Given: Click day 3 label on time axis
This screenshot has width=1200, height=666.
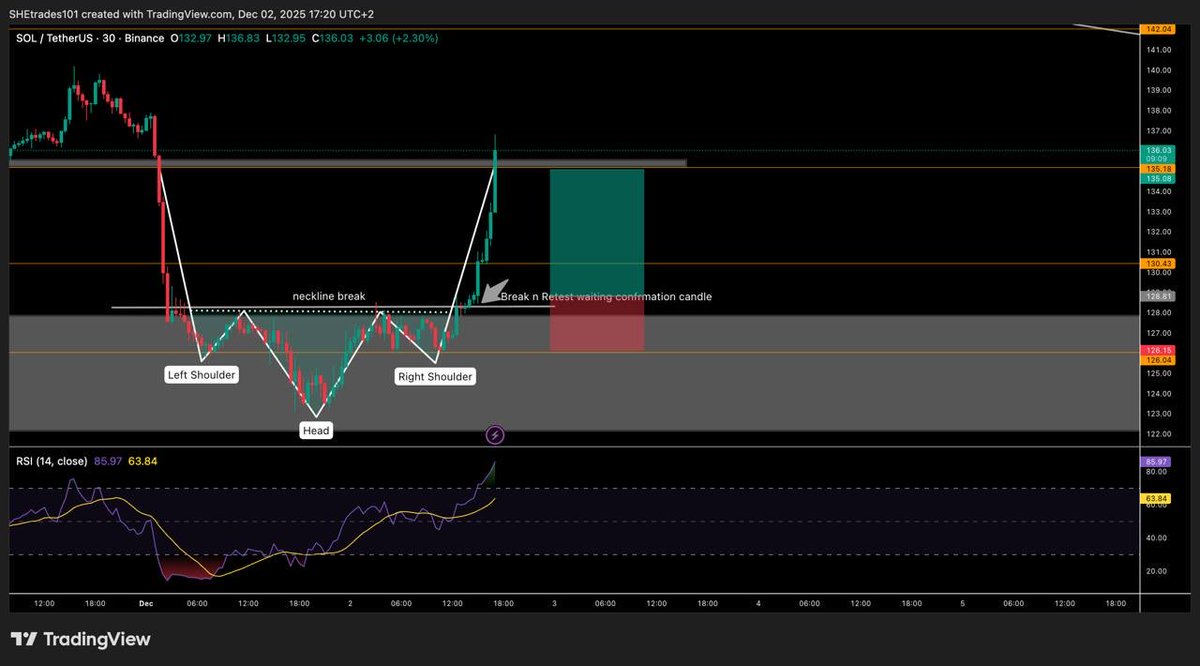Looking at the screenshot, I should pos(554,604).
